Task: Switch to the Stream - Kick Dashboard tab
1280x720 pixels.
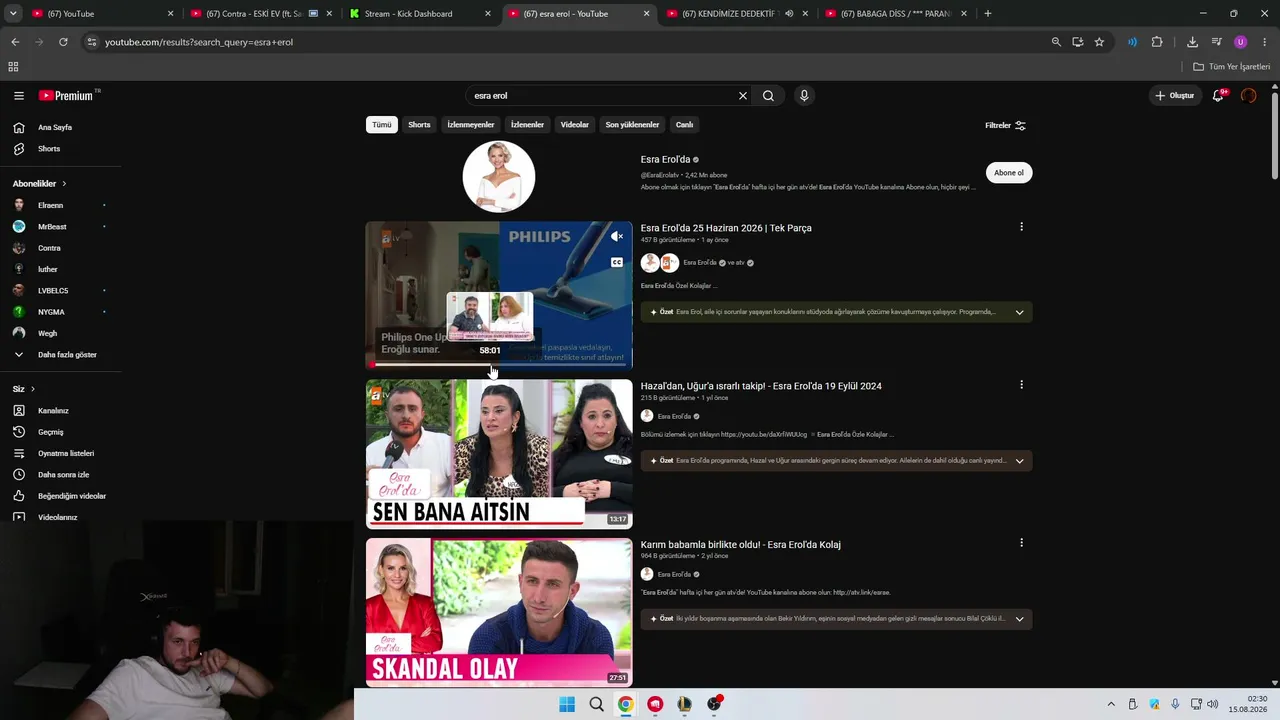Action: [x=420, y=14]
